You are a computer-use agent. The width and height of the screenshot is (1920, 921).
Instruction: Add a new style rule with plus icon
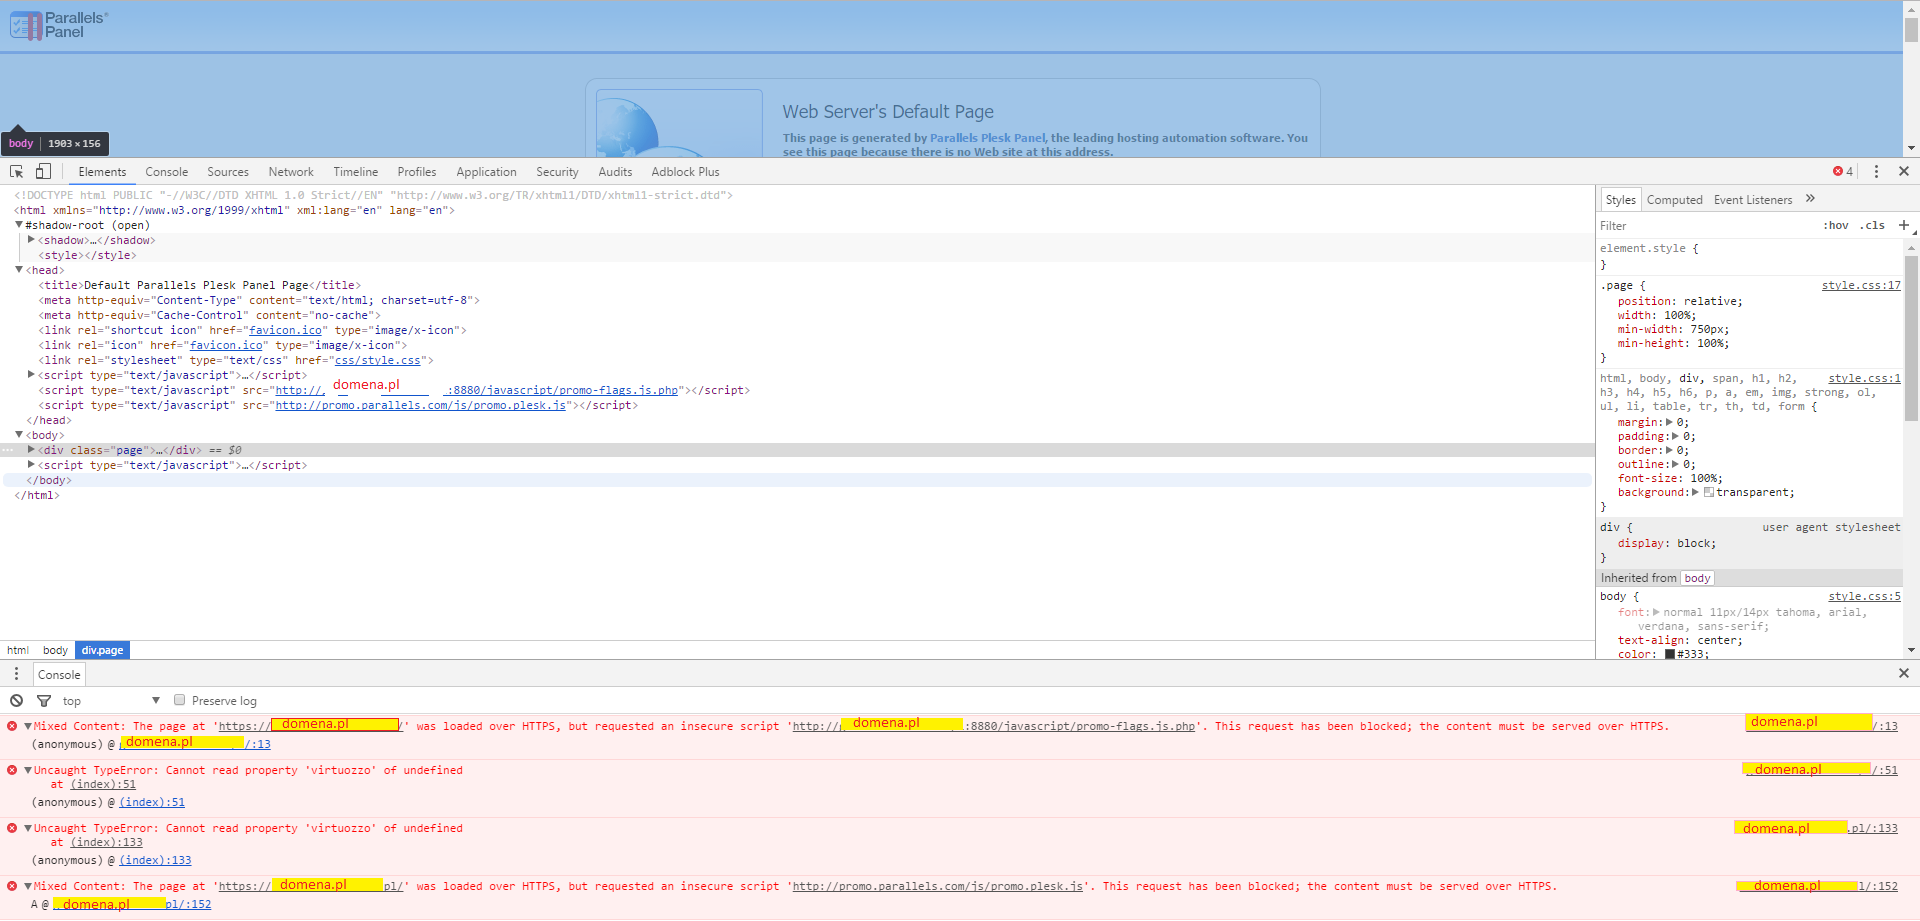[1904, 226]
